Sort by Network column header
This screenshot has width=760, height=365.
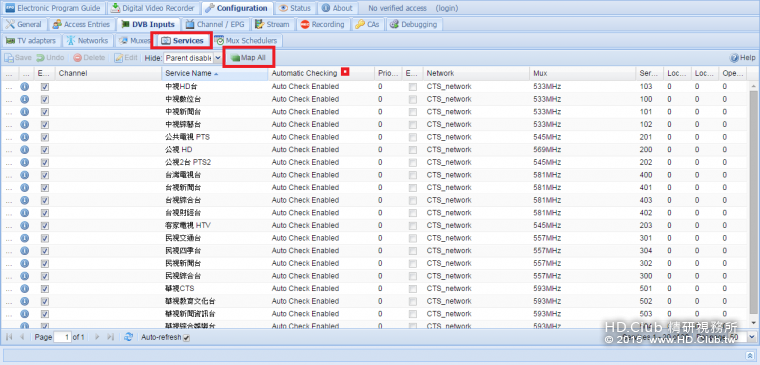pos(476,73)
